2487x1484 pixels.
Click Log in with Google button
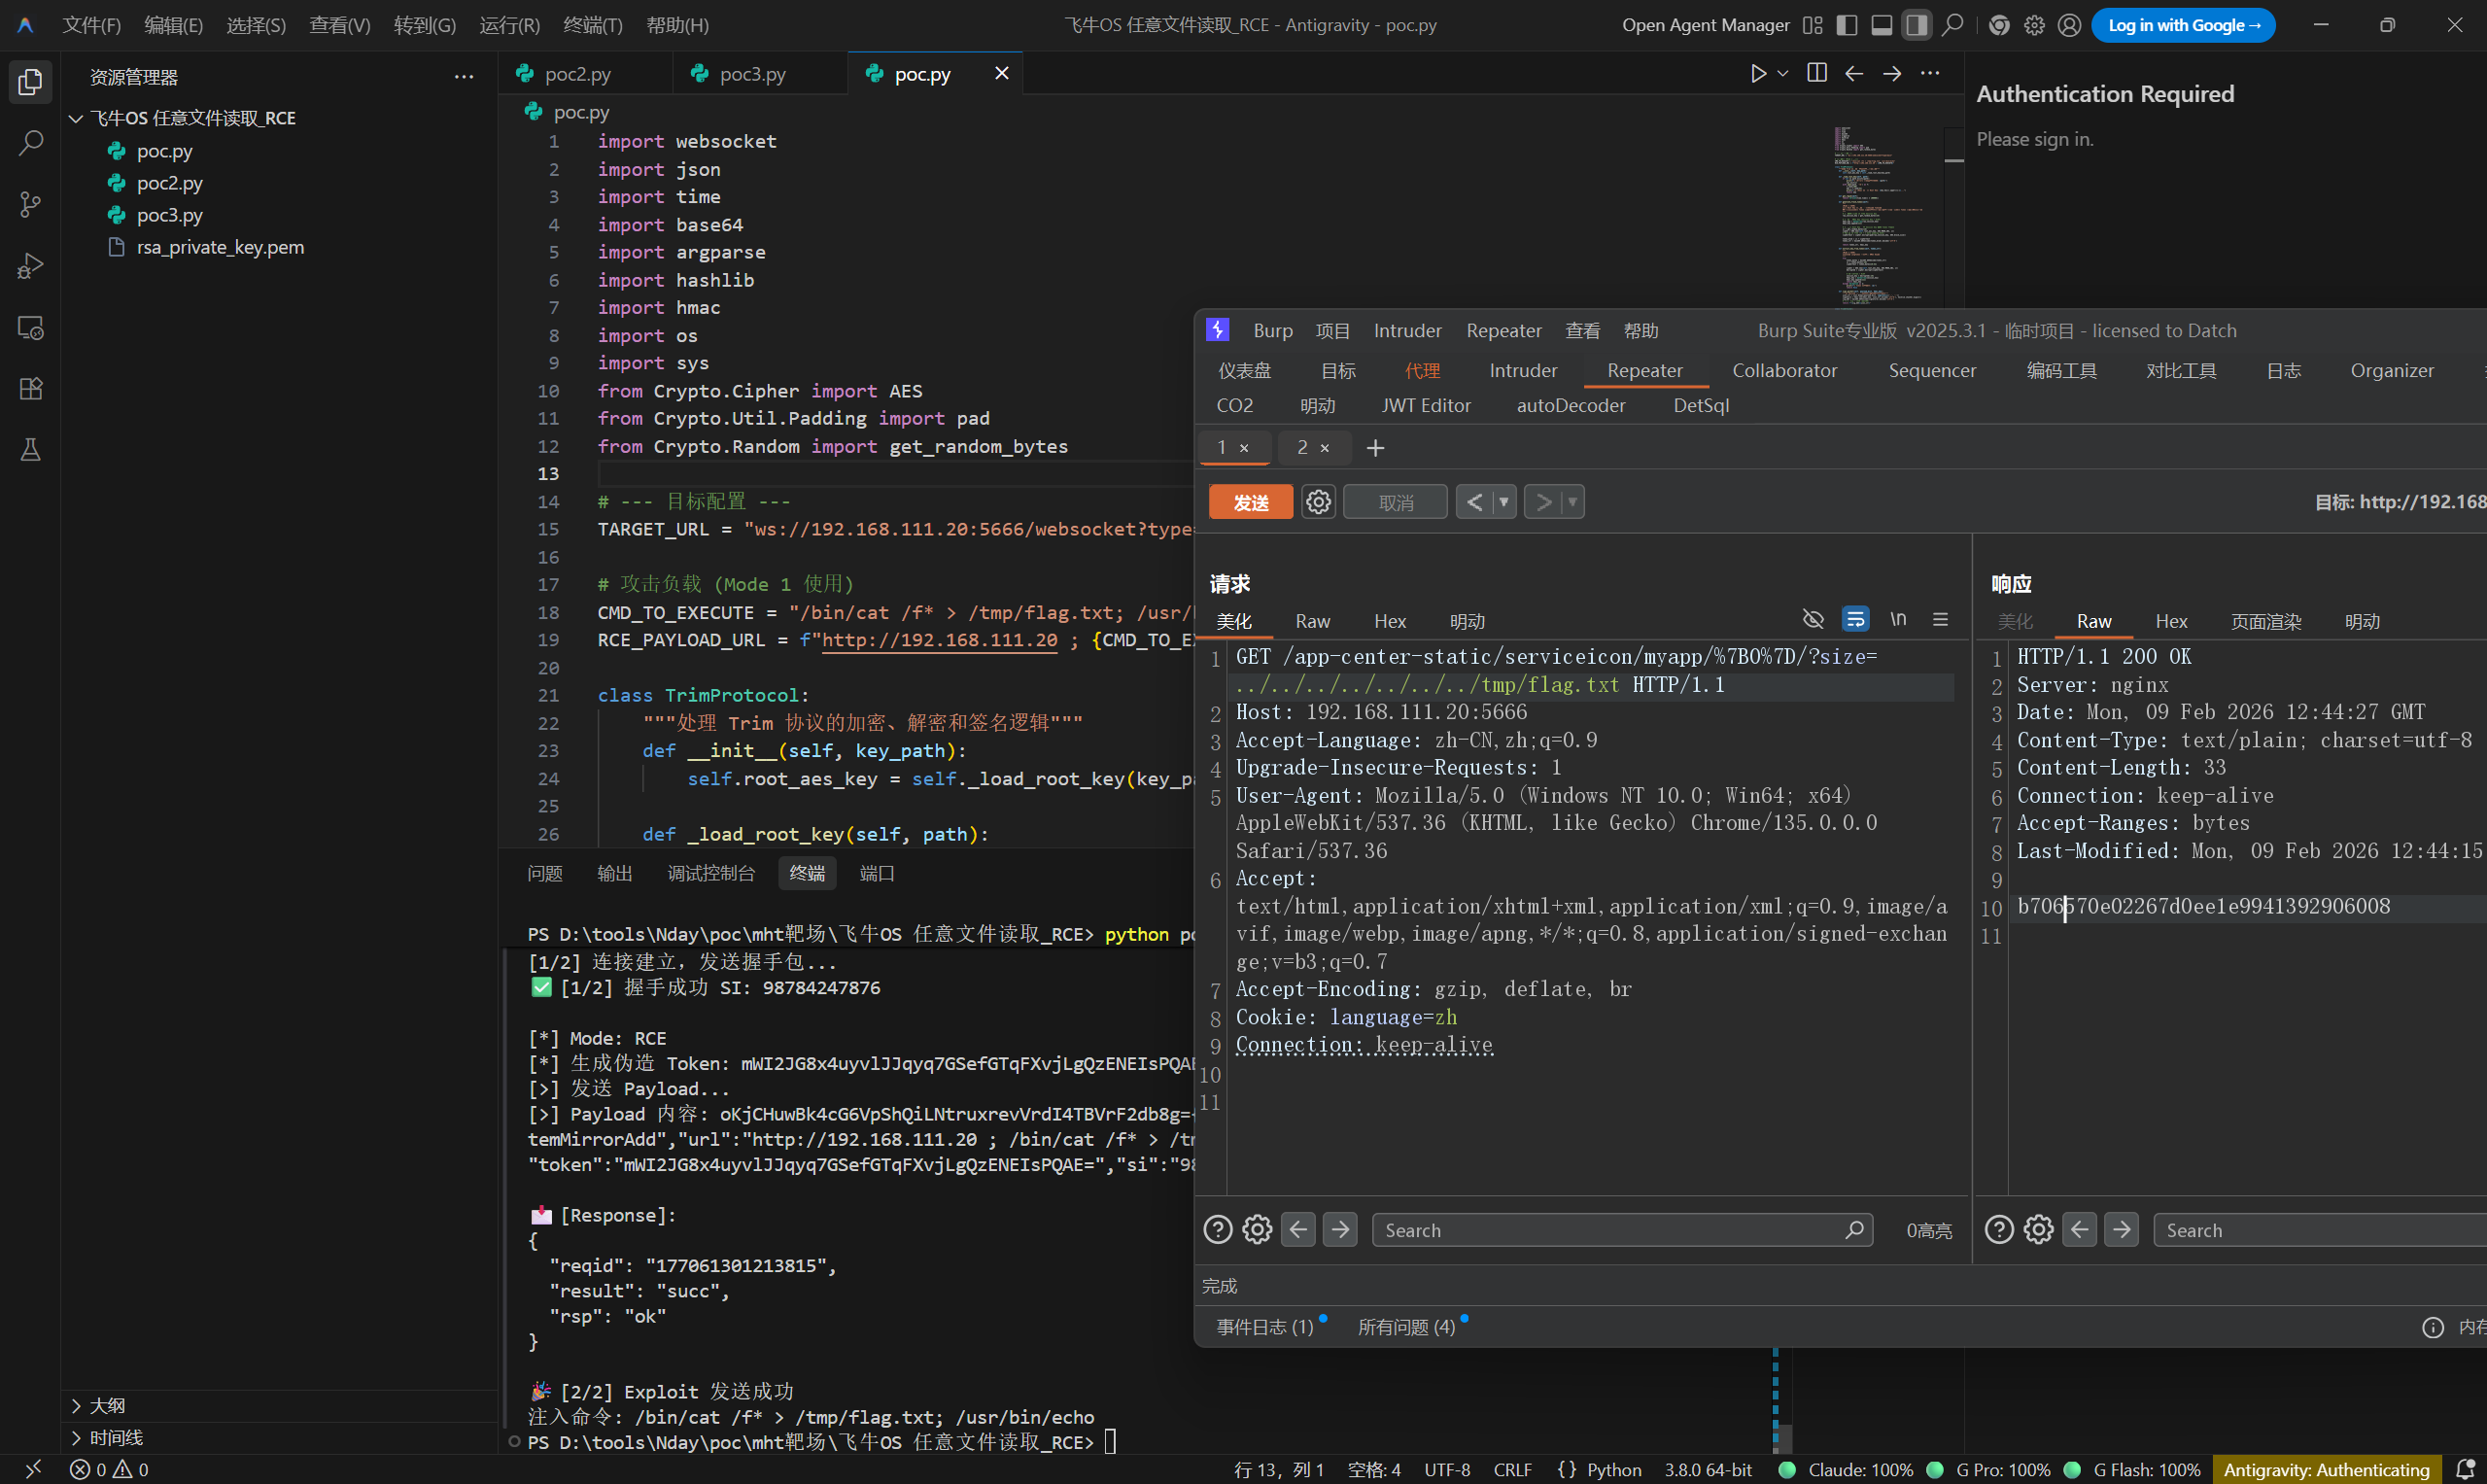click(2182, 25)
